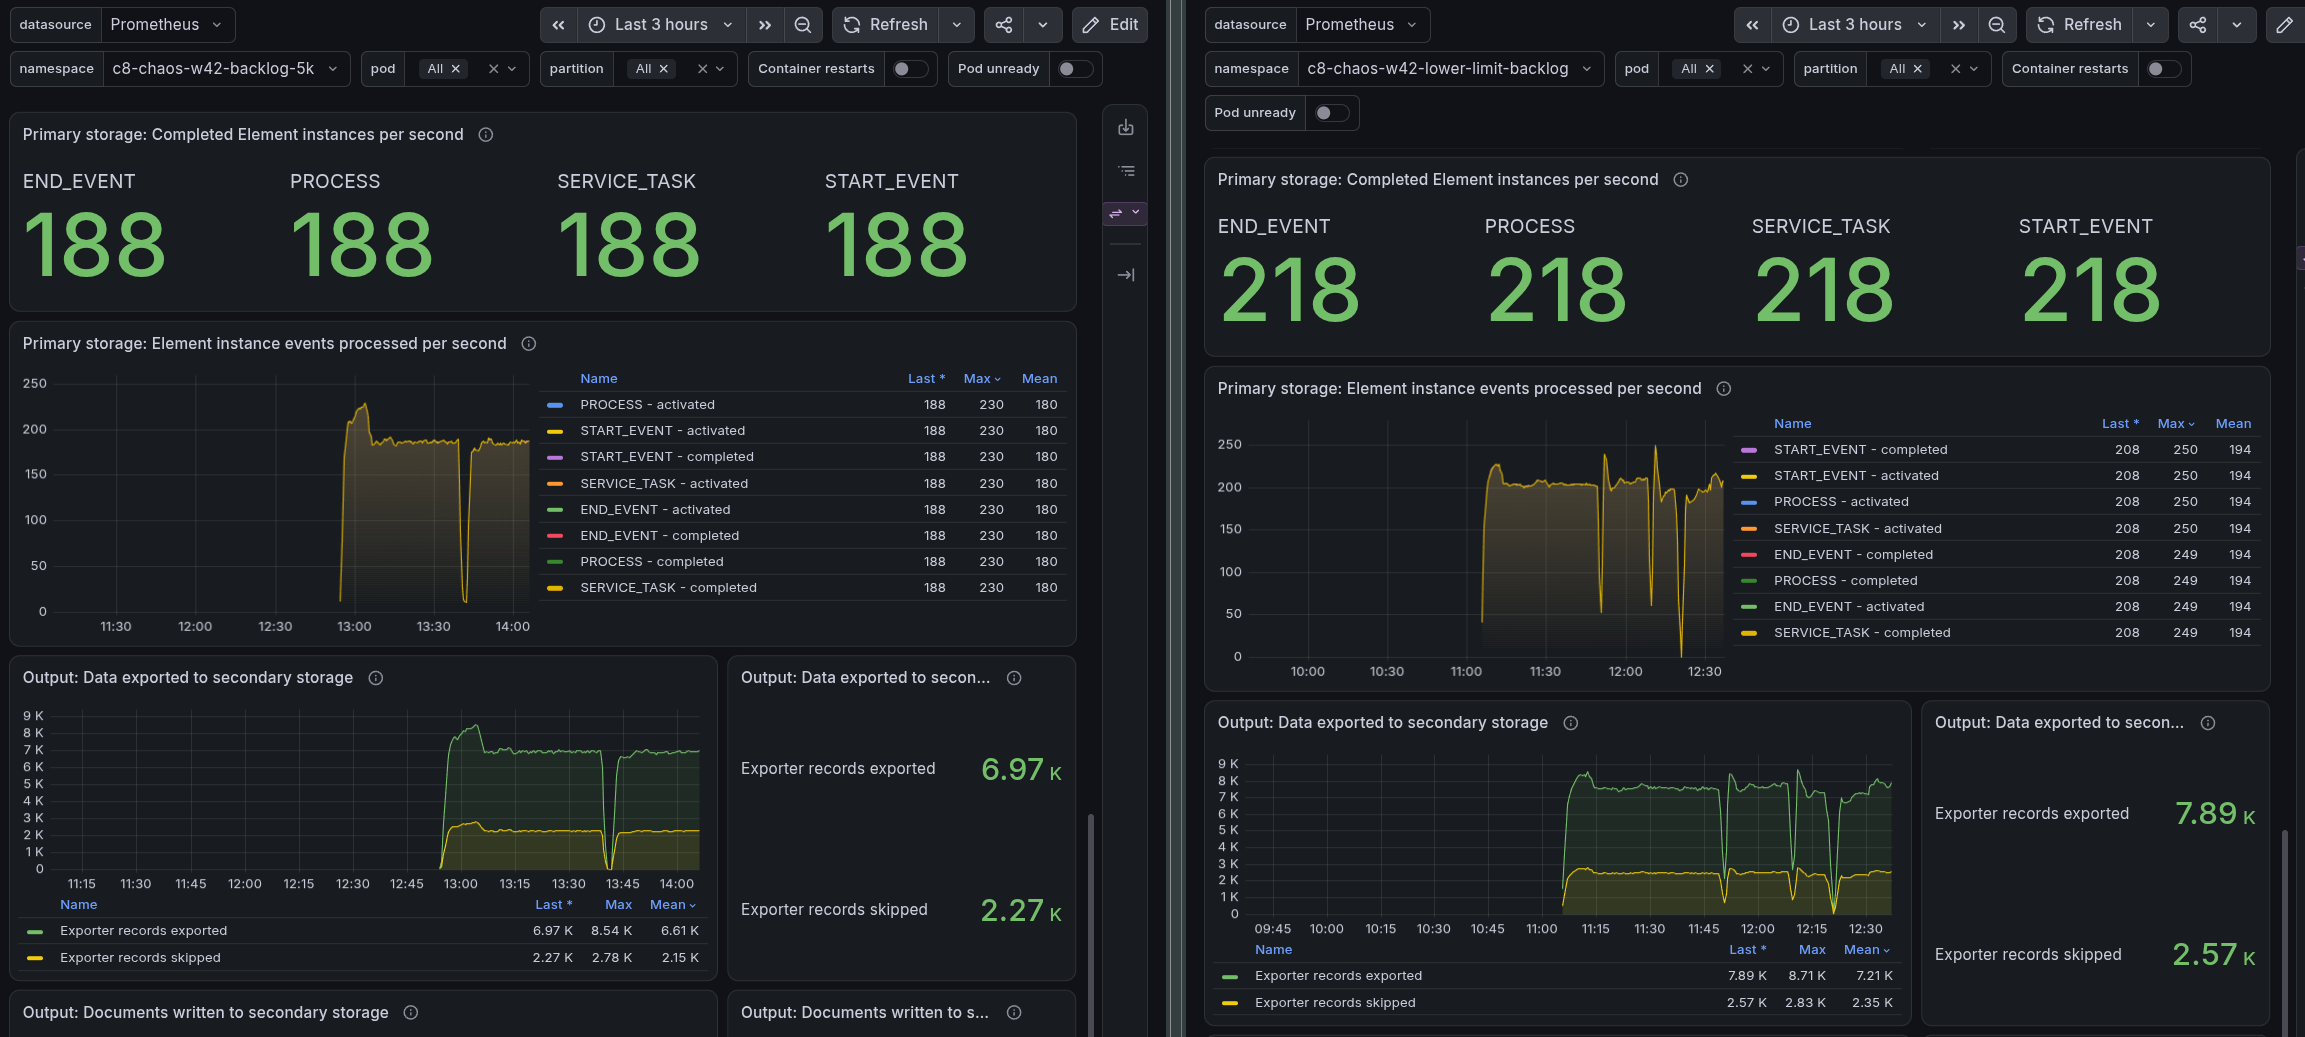This screenshot has height=1037, width=2305.
Task: Clear the partition filter in right dashboard
Action: (1955, 69)
